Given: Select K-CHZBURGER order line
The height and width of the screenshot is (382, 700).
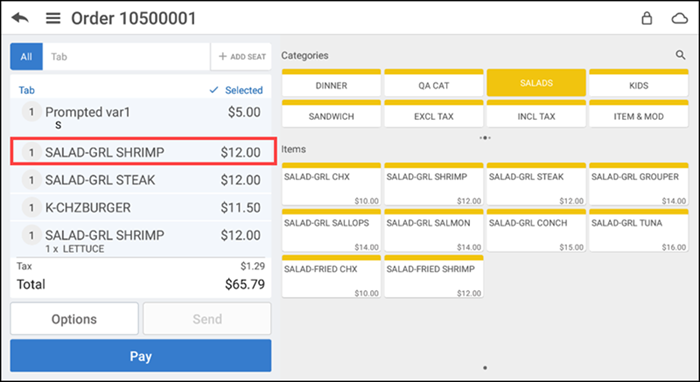Looking at the screenshot, I should coord(141,208).
